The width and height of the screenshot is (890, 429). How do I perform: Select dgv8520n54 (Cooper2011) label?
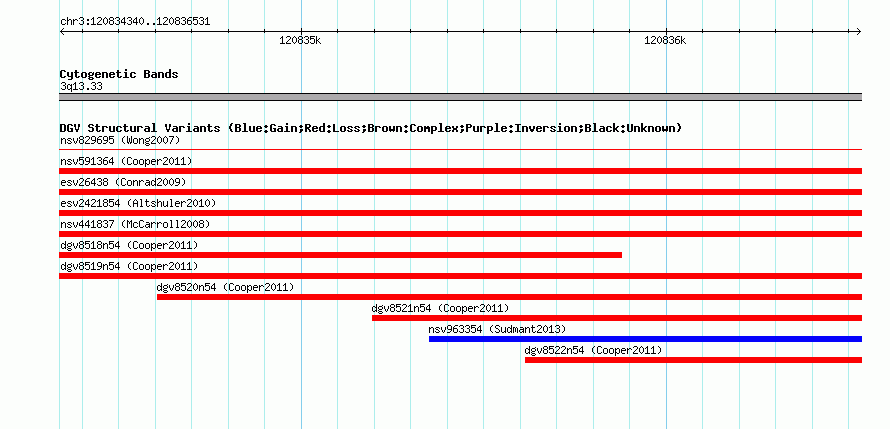click(226, 287)
